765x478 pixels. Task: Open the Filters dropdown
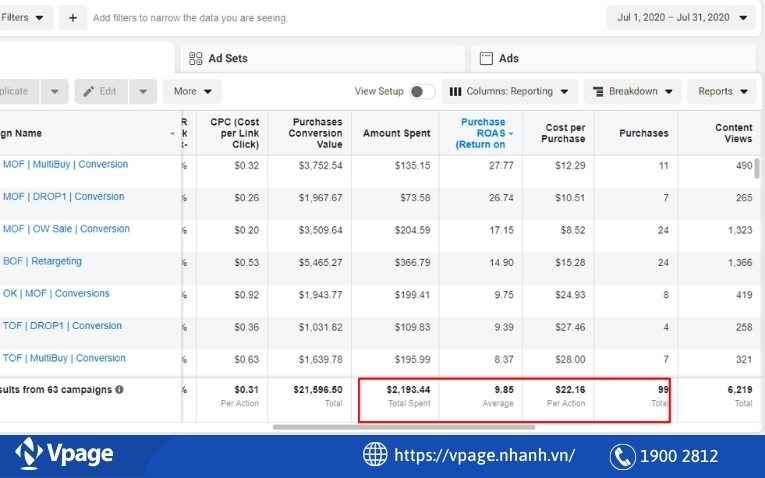point(22,18)
